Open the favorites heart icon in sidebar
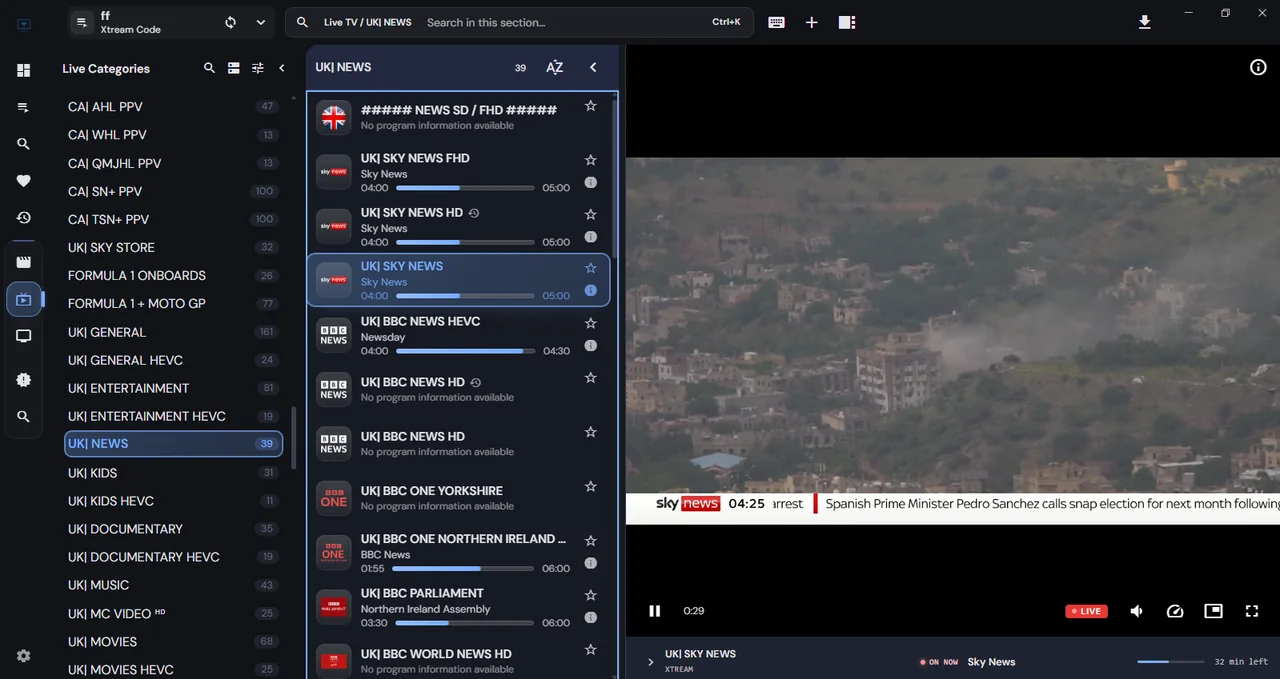1280x679 pixels. pyautogui.click(x=23, y=181)
